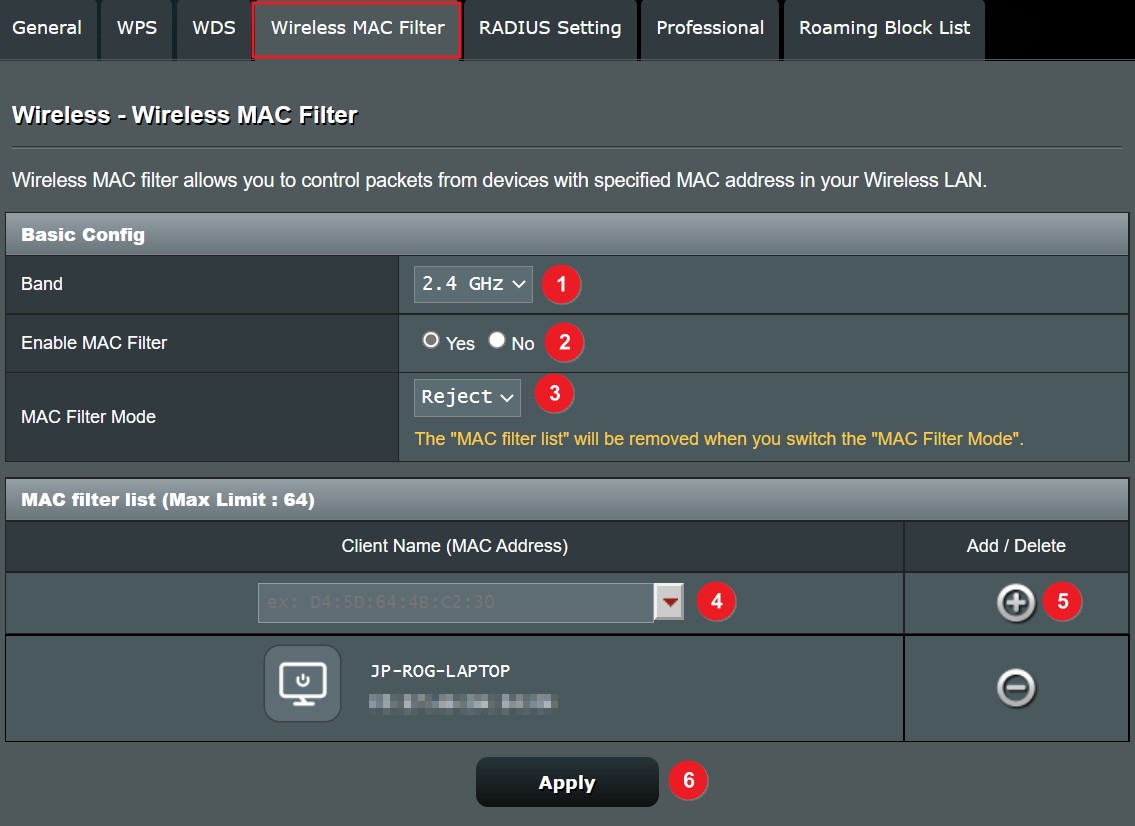Open the Band 2.4 GHz dropdown
This screenshot has height=826, width=1135.
tap(473, 284)
